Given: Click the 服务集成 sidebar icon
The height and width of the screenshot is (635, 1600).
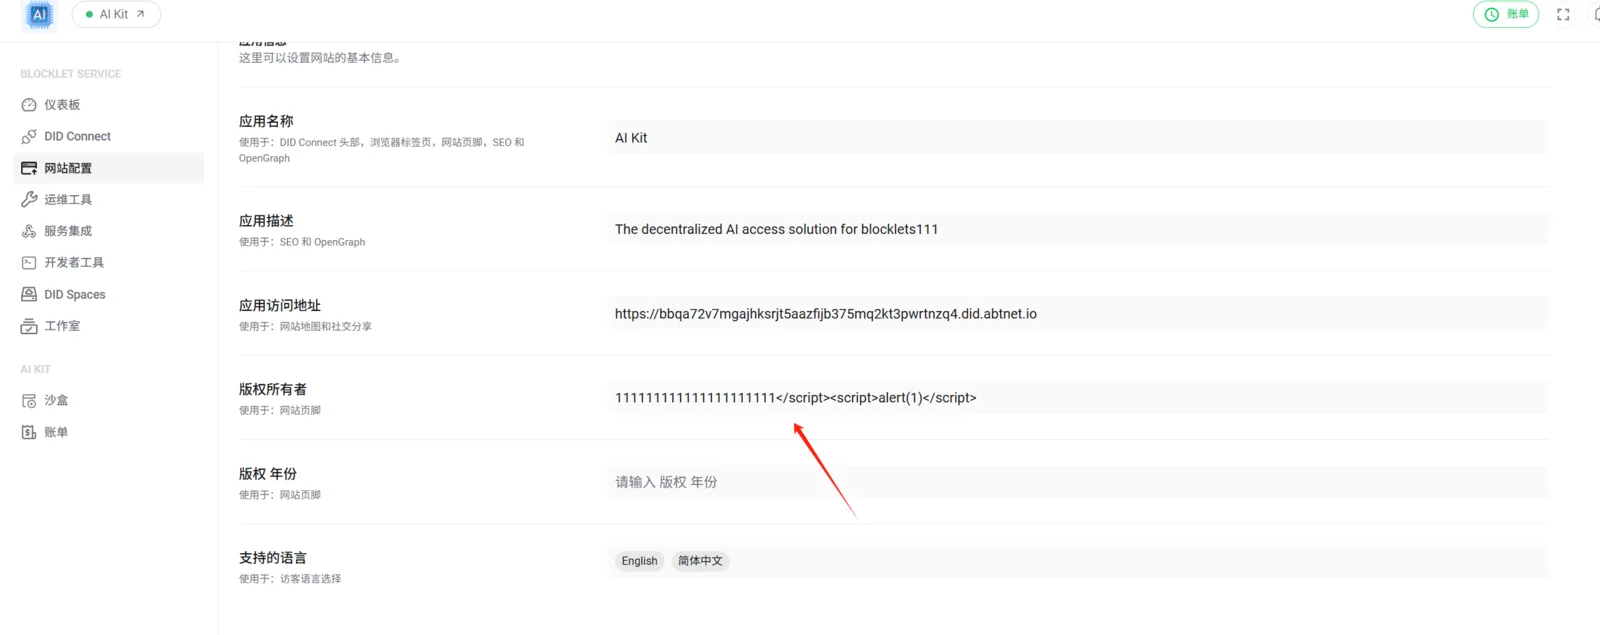Looking at the screenshot, I should [29, 231].
